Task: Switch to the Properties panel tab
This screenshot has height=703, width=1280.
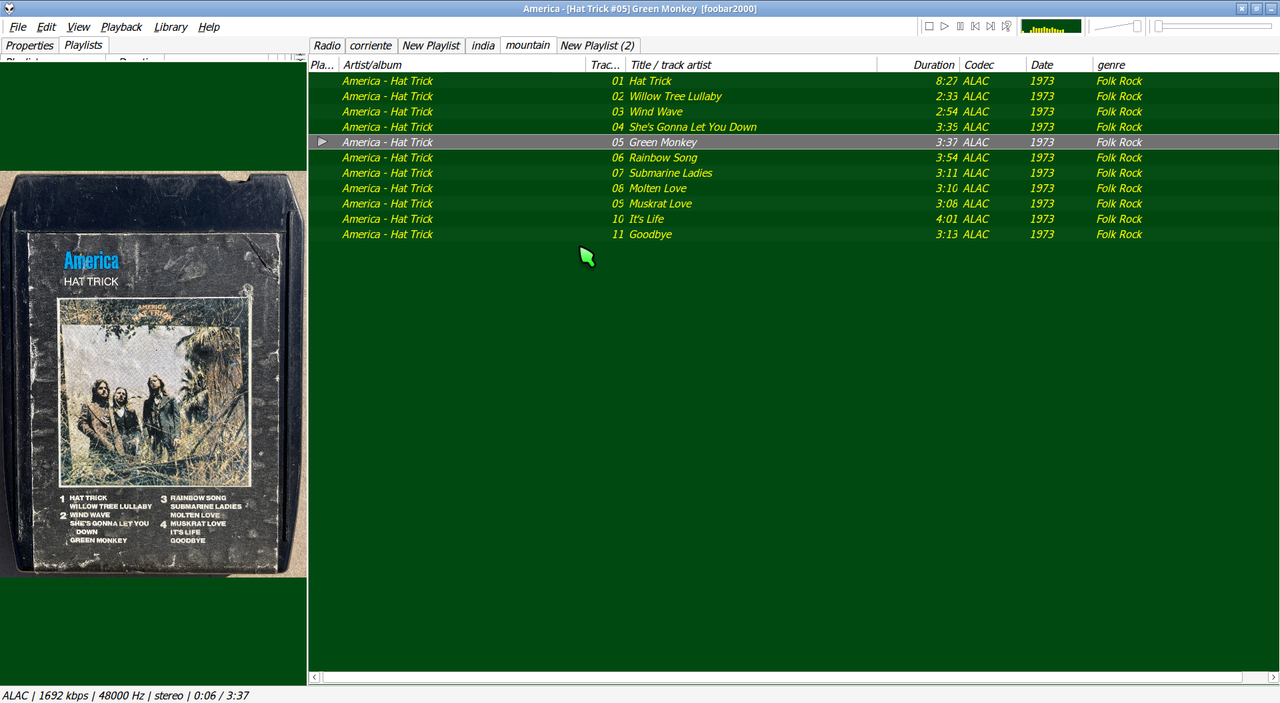Action: pos(29,45)
